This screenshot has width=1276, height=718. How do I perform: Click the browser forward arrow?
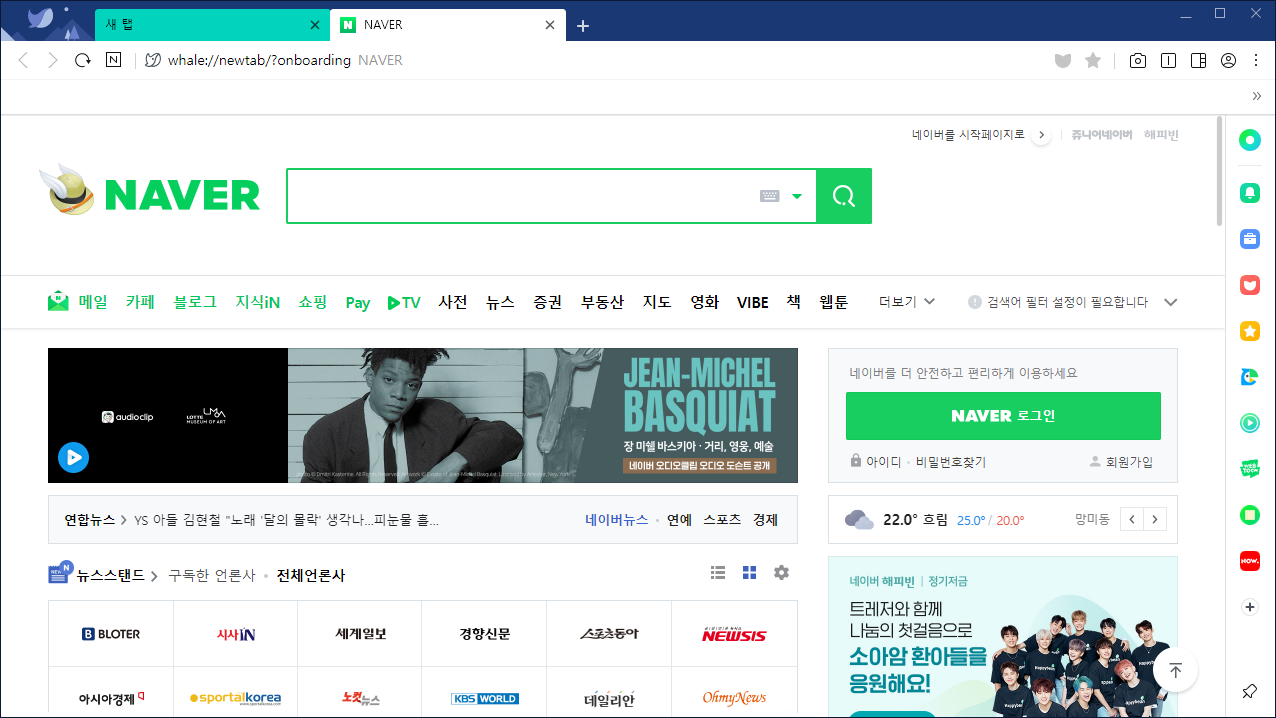(x=53, y=60)
